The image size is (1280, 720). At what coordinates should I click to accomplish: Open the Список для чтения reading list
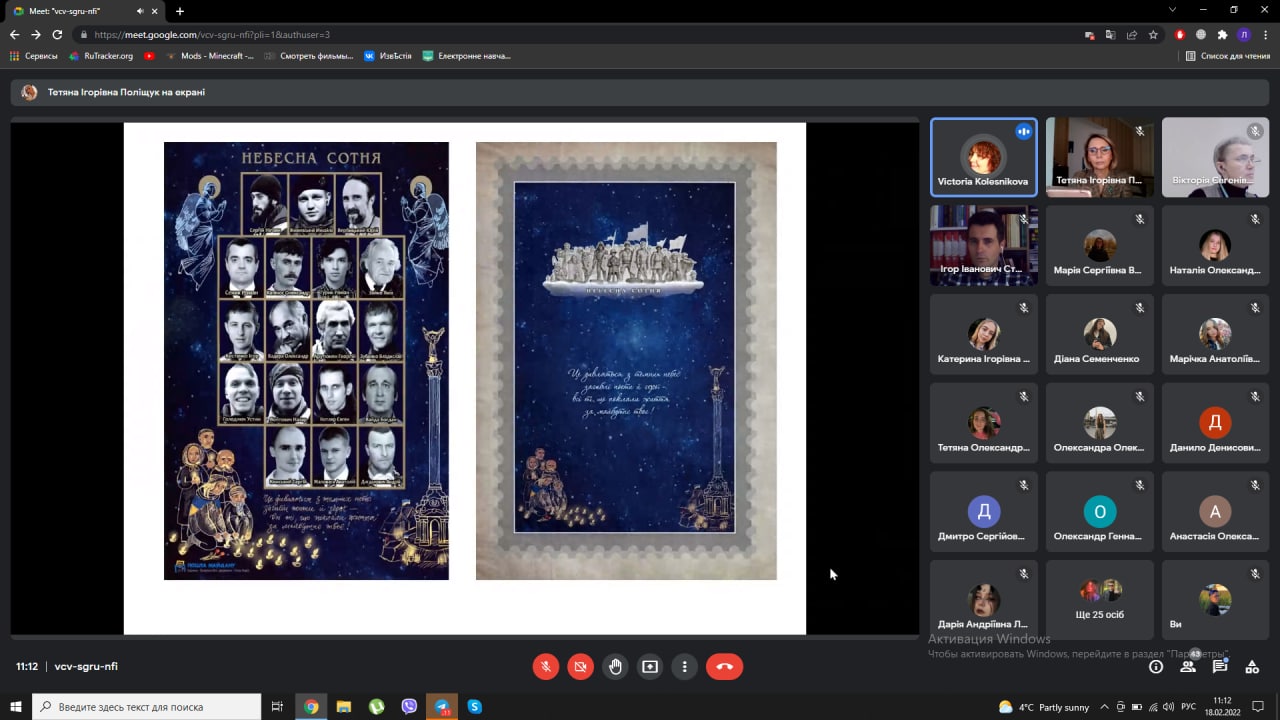(x=1228, y=56)
